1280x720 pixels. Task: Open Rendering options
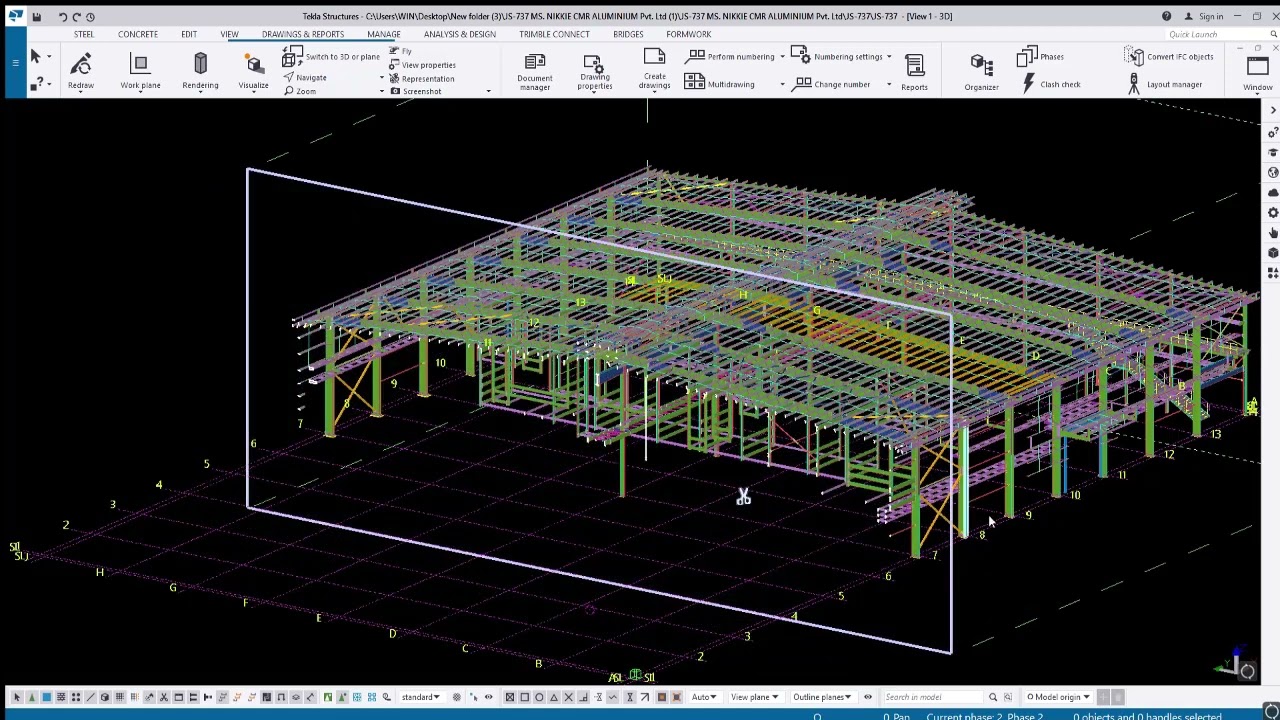click(x=200, y=71)
